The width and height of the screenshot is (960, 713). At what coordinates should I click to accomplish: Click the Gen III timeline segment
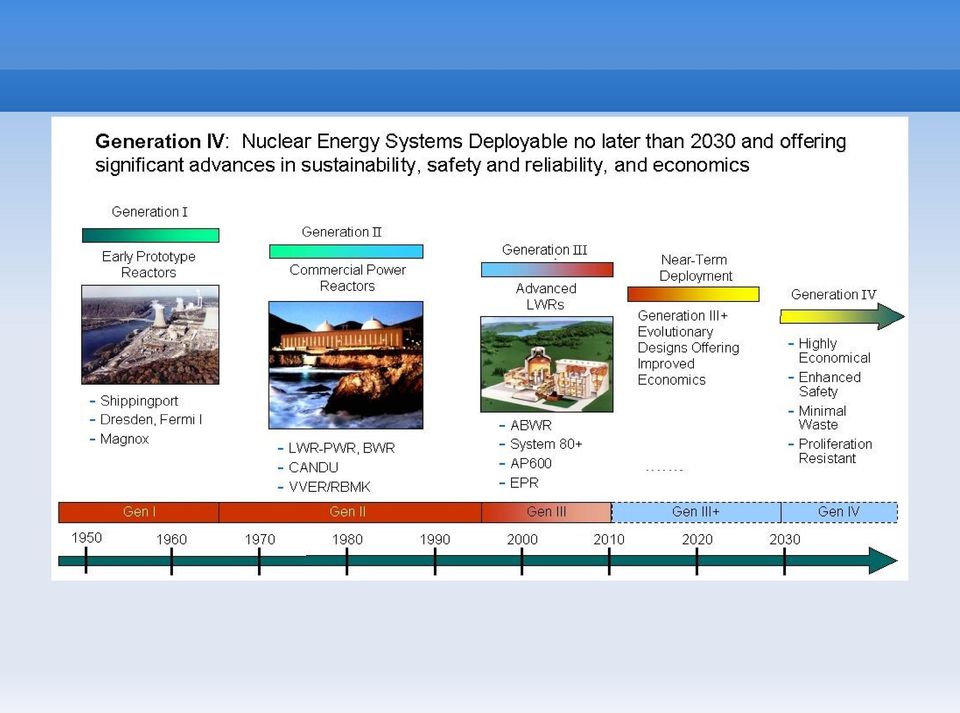[x=547, y=512]
